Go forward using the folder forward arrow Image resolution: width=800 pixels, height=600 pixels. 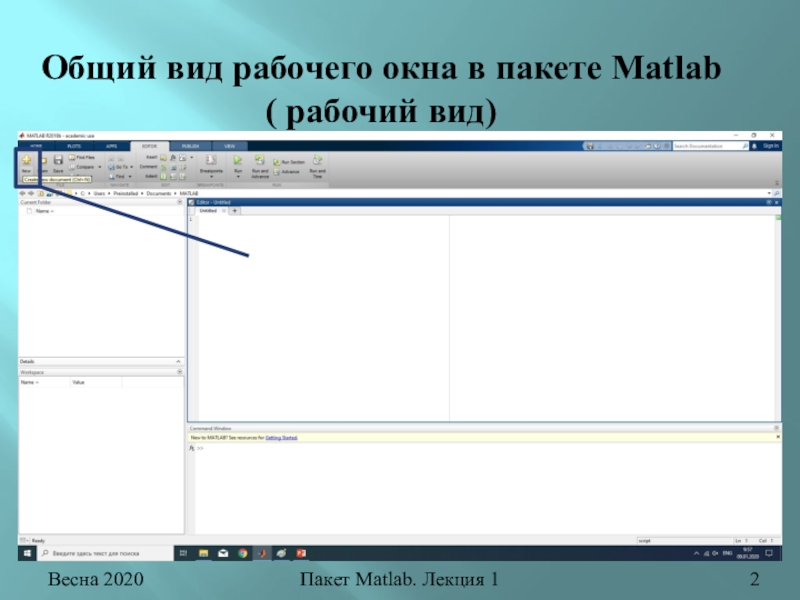click(31, 193)
